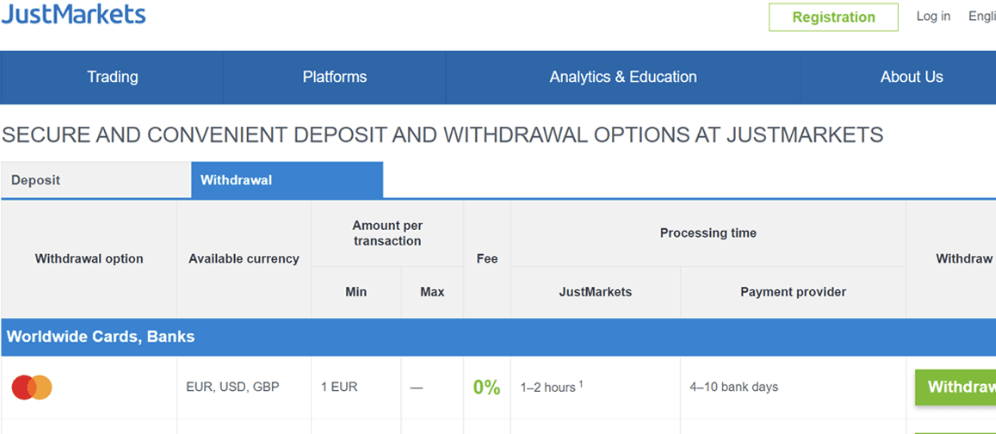Viewport: 996px width, 434px height.
Task: Switch to the Deposit tab
Action: tap(36, 180)
